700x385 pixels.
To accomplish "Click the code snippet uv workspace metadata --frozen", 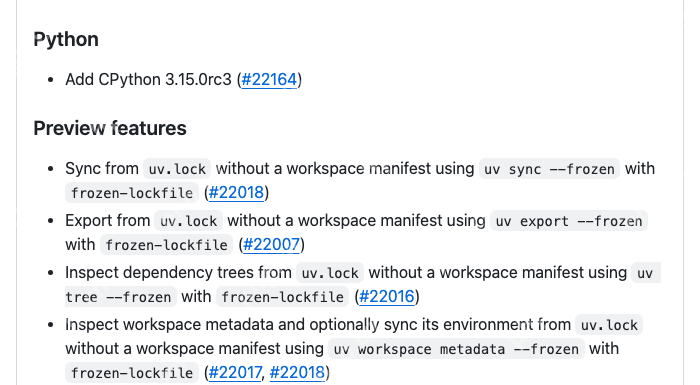I will pyautogui.click(x=456, y=348).
